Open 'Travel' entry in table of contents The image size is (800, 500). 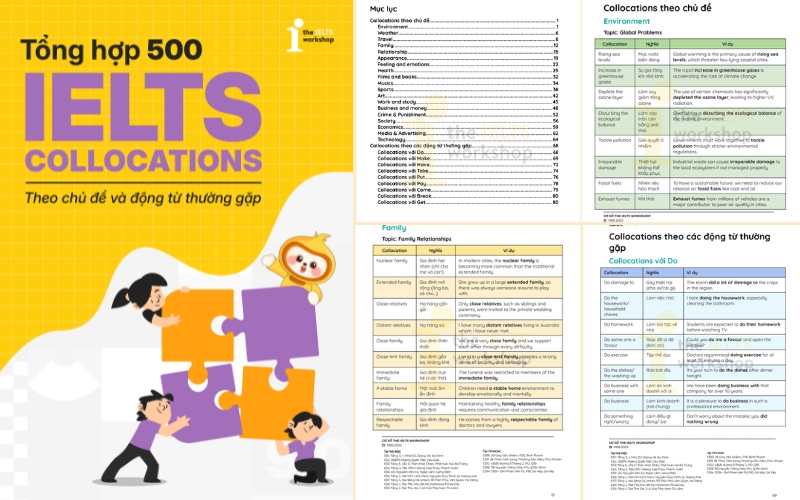coord(468,39)
